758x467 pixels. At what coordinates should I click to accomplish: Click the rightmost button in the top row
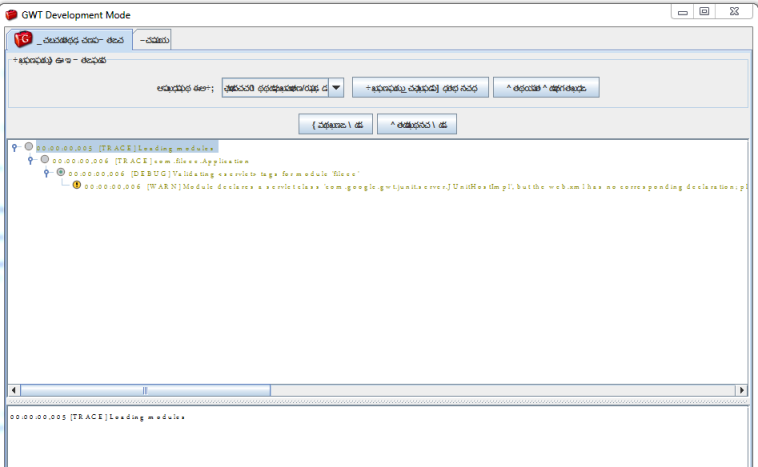pyautogui.click(x=545, y=88)
